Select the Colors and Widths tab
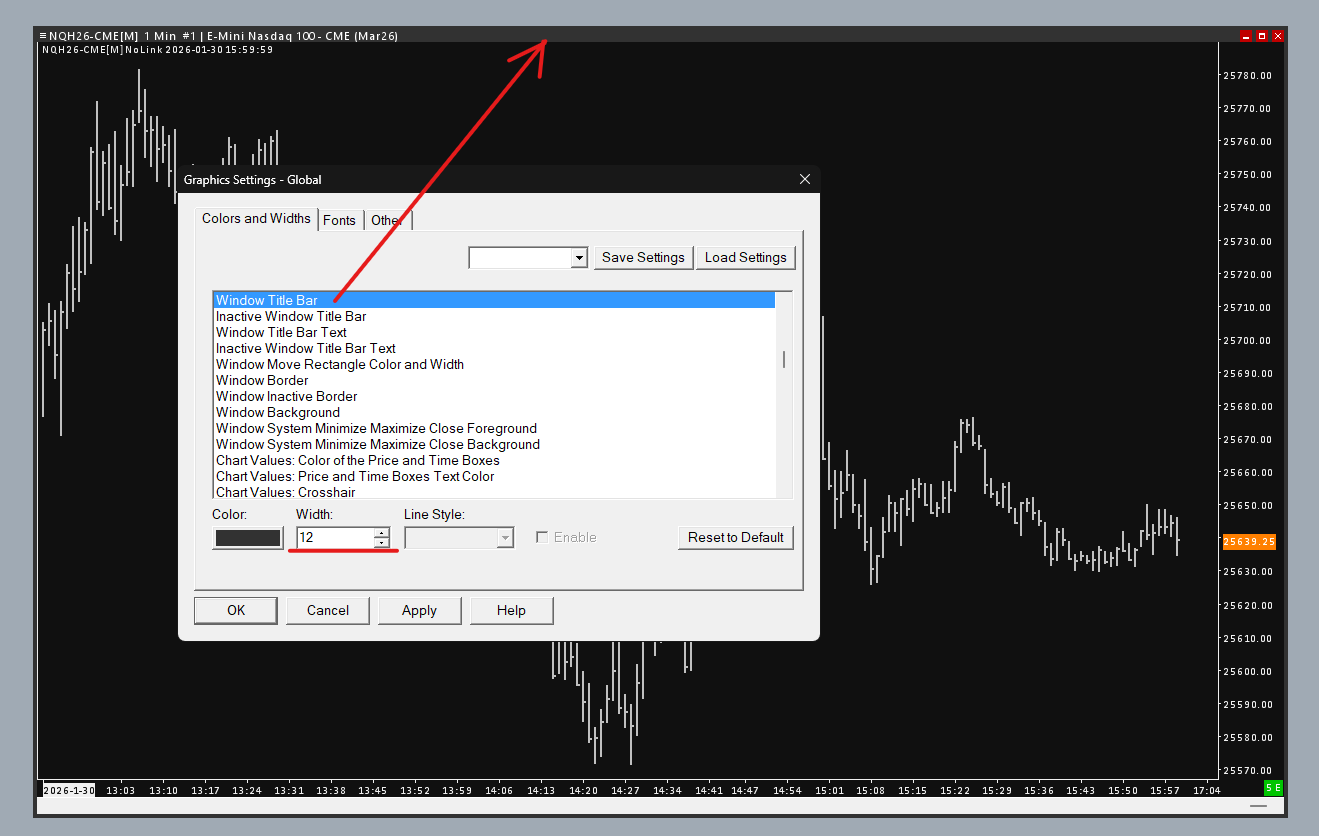This screenshot has height=836, width=1319. click(256, 218)
